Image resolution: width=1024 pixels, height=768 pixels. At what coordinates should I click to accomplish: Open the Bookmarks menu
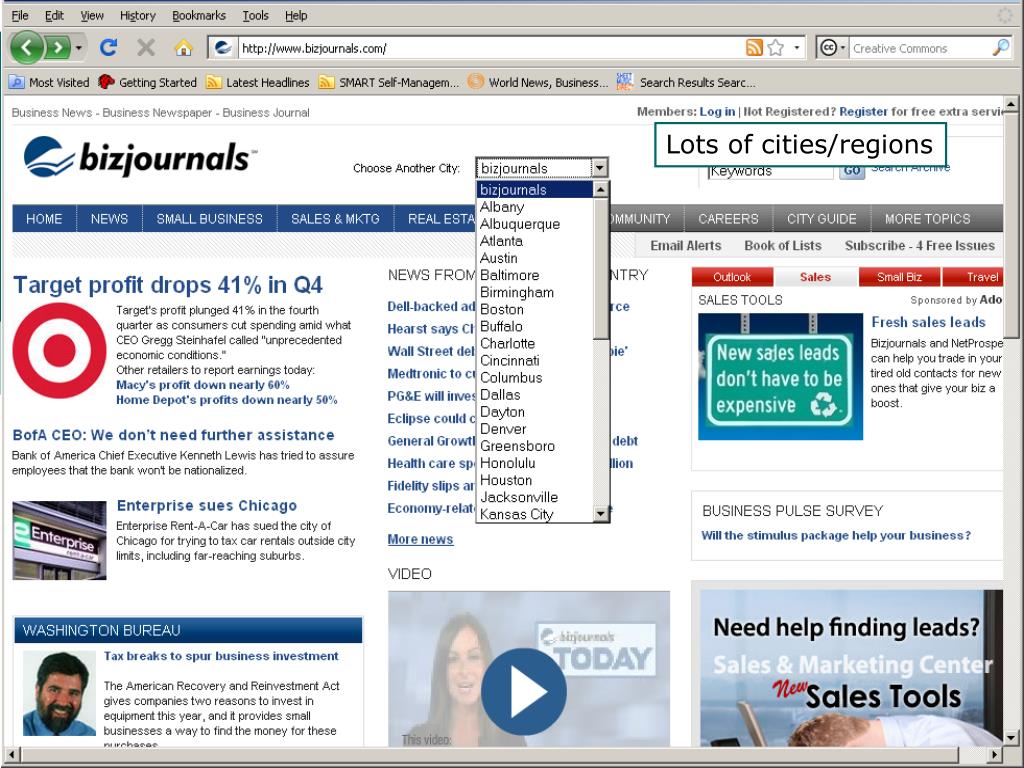click(x=199, y=15)
